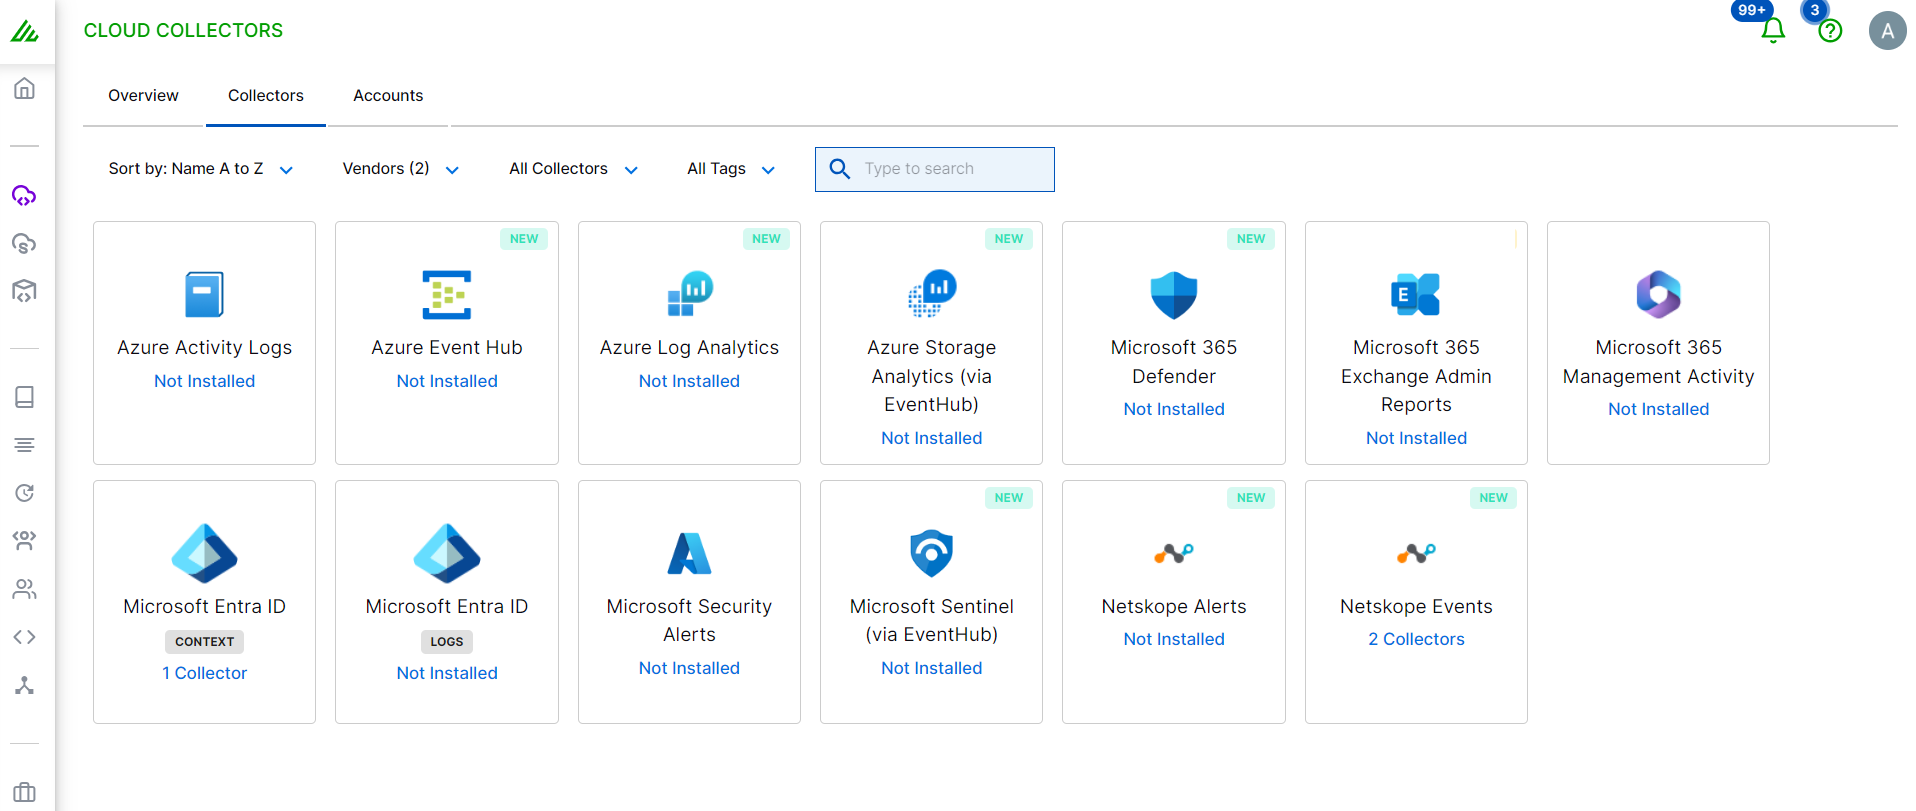Click the CONTEXT tag on Entra ID card
This screenshot has width=1916, height=811.
(x=205, y=642)
